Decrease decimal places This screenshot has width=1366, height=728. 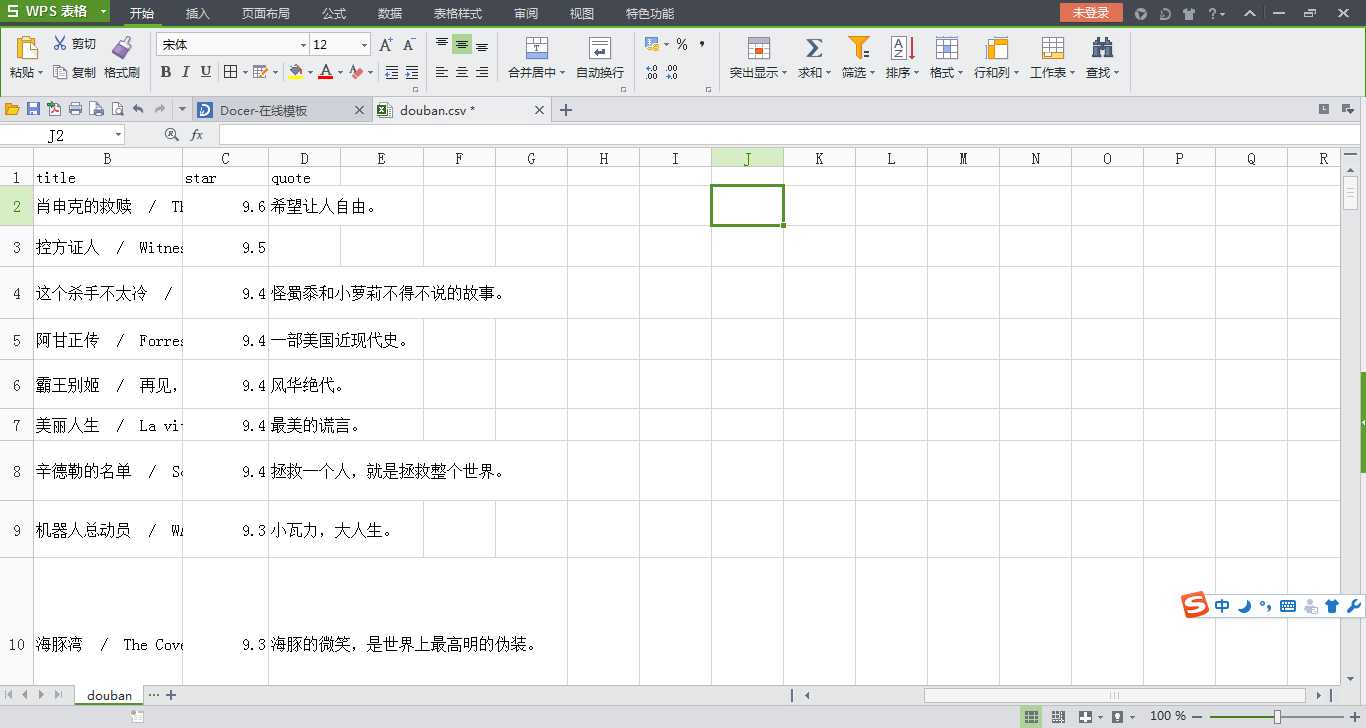click(672, 72)
